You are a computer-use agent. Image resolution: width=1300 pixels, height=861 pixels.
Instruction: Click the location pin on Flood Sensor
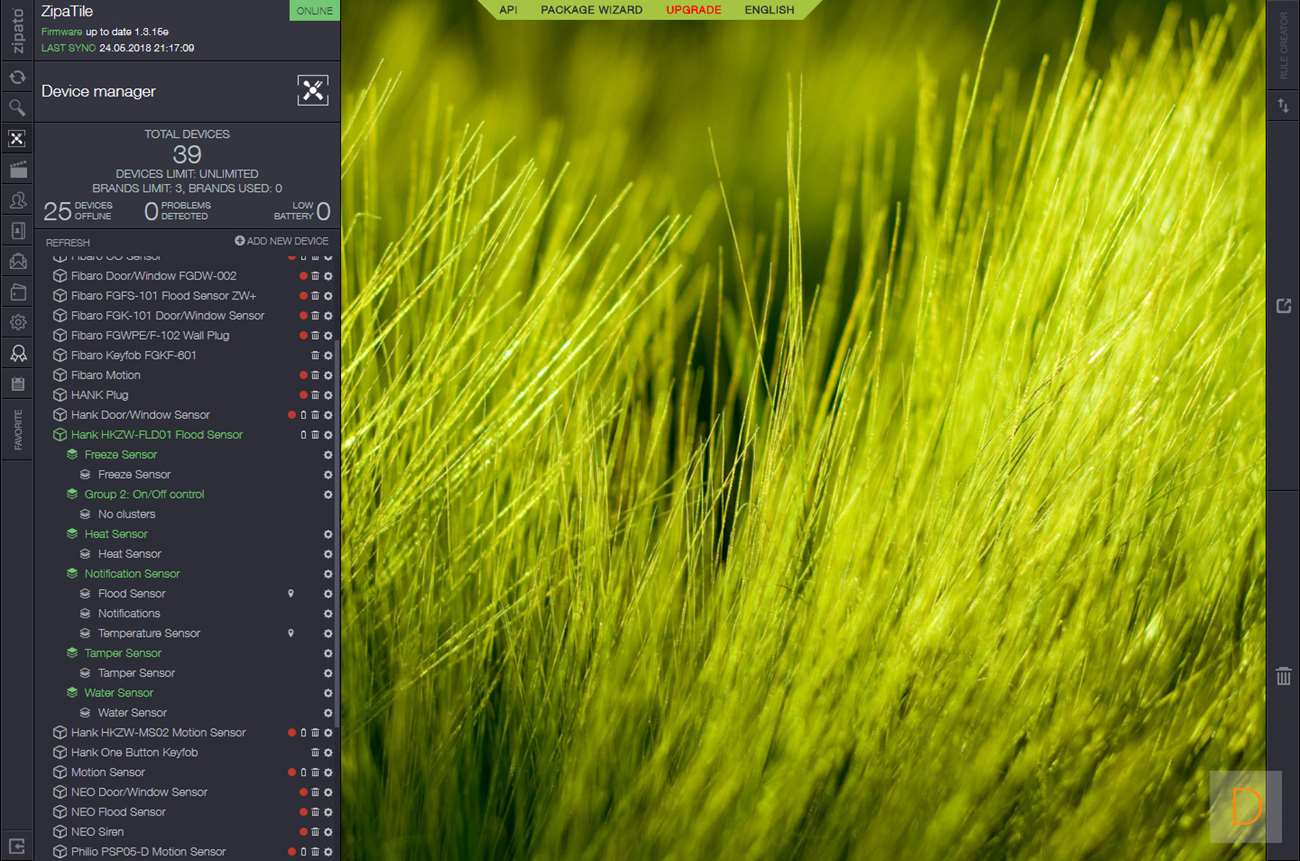pyautogui.click(x=291, y=594)
